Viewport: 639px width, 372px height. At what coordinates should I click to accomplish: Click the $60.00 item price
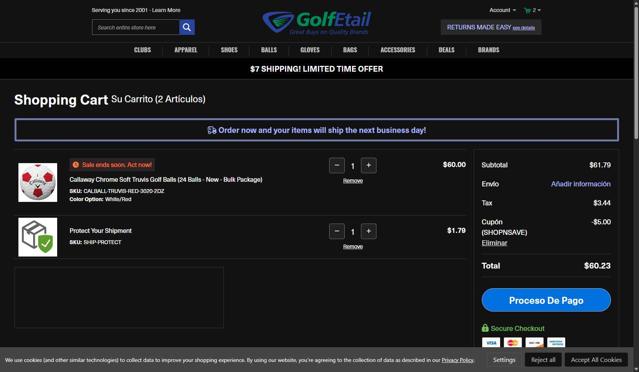pos(454,165)
